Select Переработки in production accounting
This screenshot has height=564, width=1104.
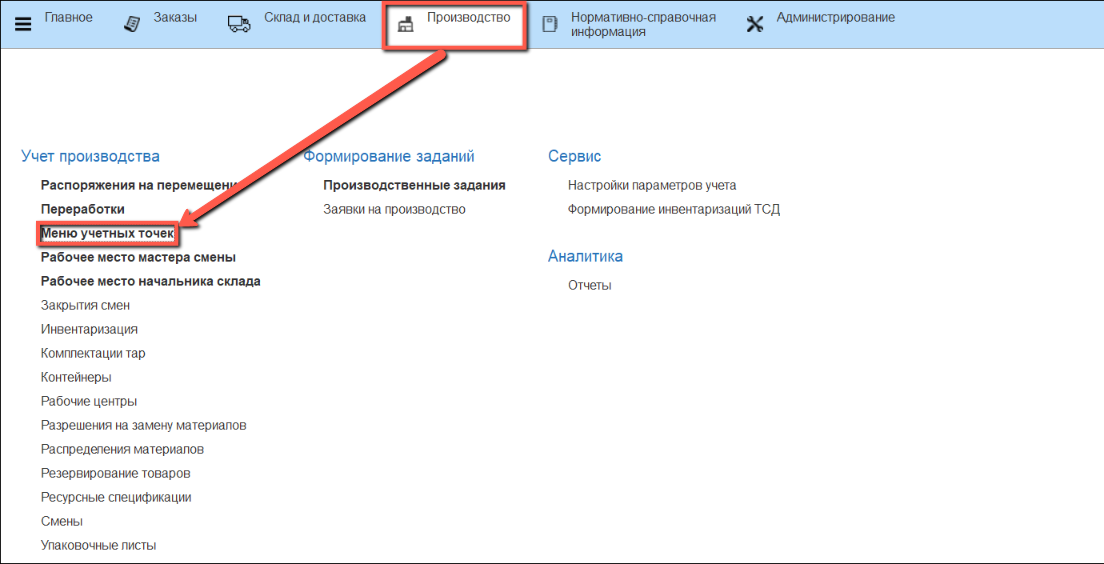pos(83,209)
